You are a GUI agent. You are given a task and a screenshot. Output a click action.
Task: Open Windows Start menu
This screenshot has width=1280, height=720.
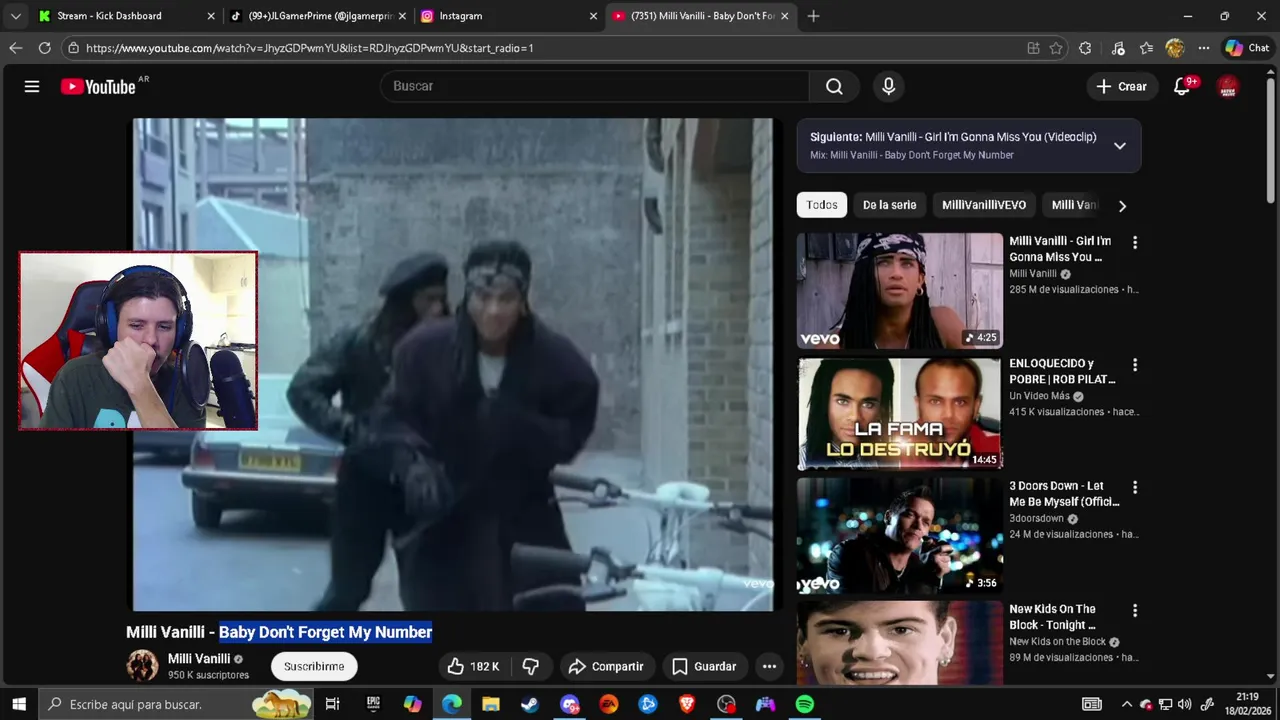tap(19, 704)
